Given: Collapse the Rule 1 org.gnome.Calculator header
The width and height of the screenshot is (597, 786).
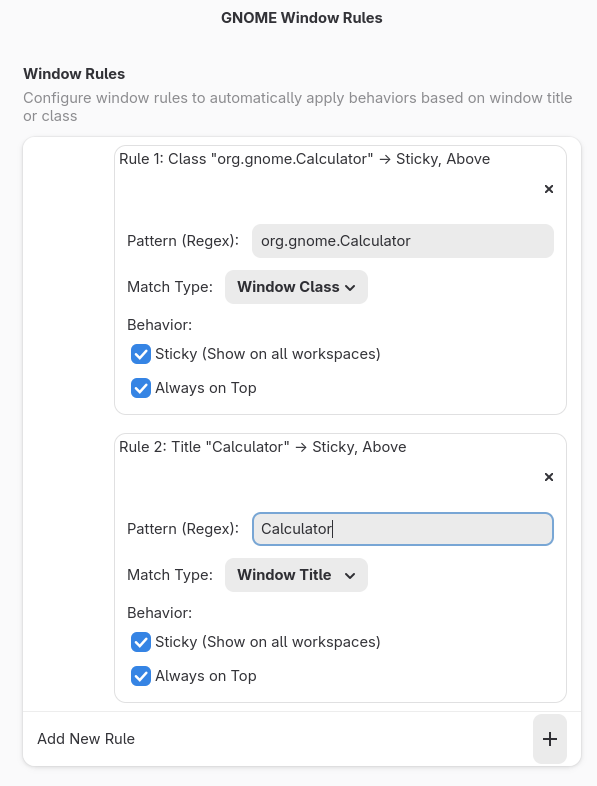Looking at the screenshot, I should point(304,159).
